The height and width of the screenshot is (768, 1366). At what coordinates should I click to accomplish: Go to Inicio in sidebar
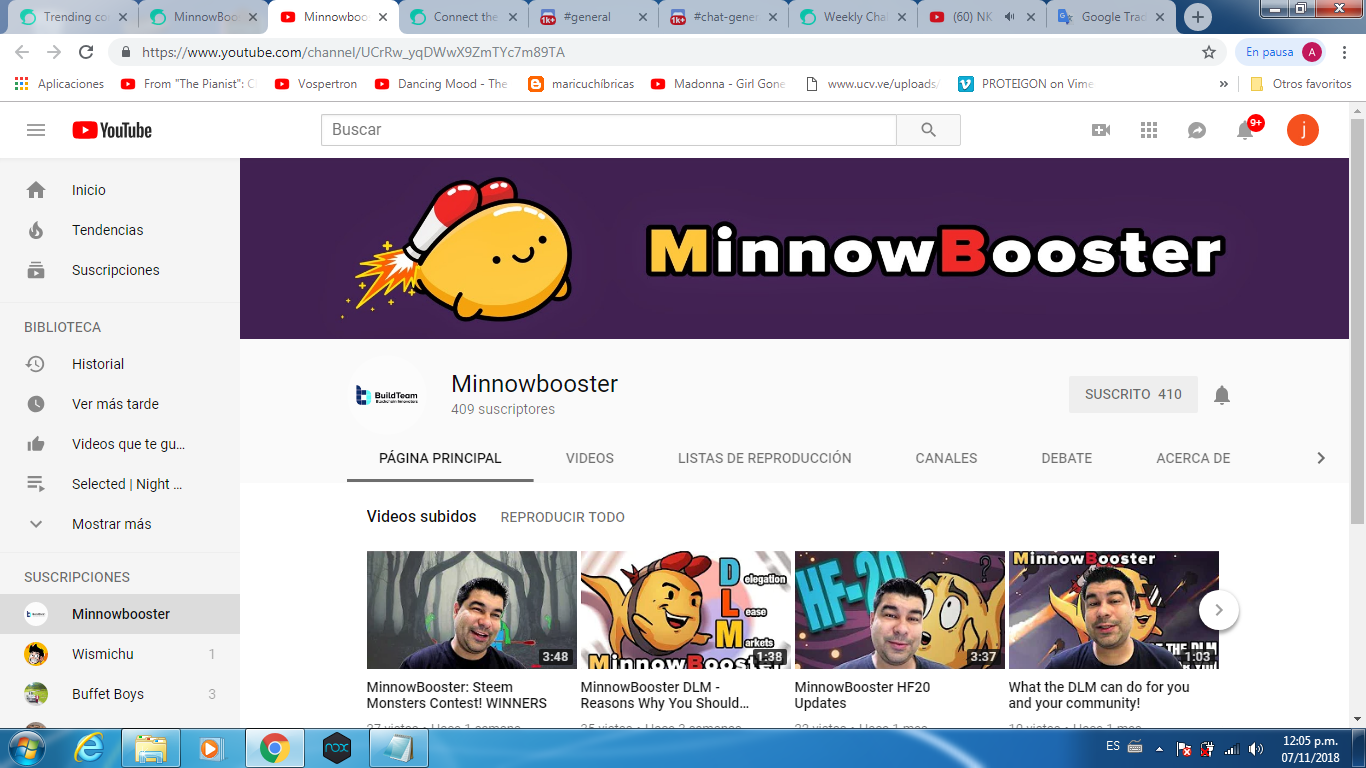(x=120, y=190)
